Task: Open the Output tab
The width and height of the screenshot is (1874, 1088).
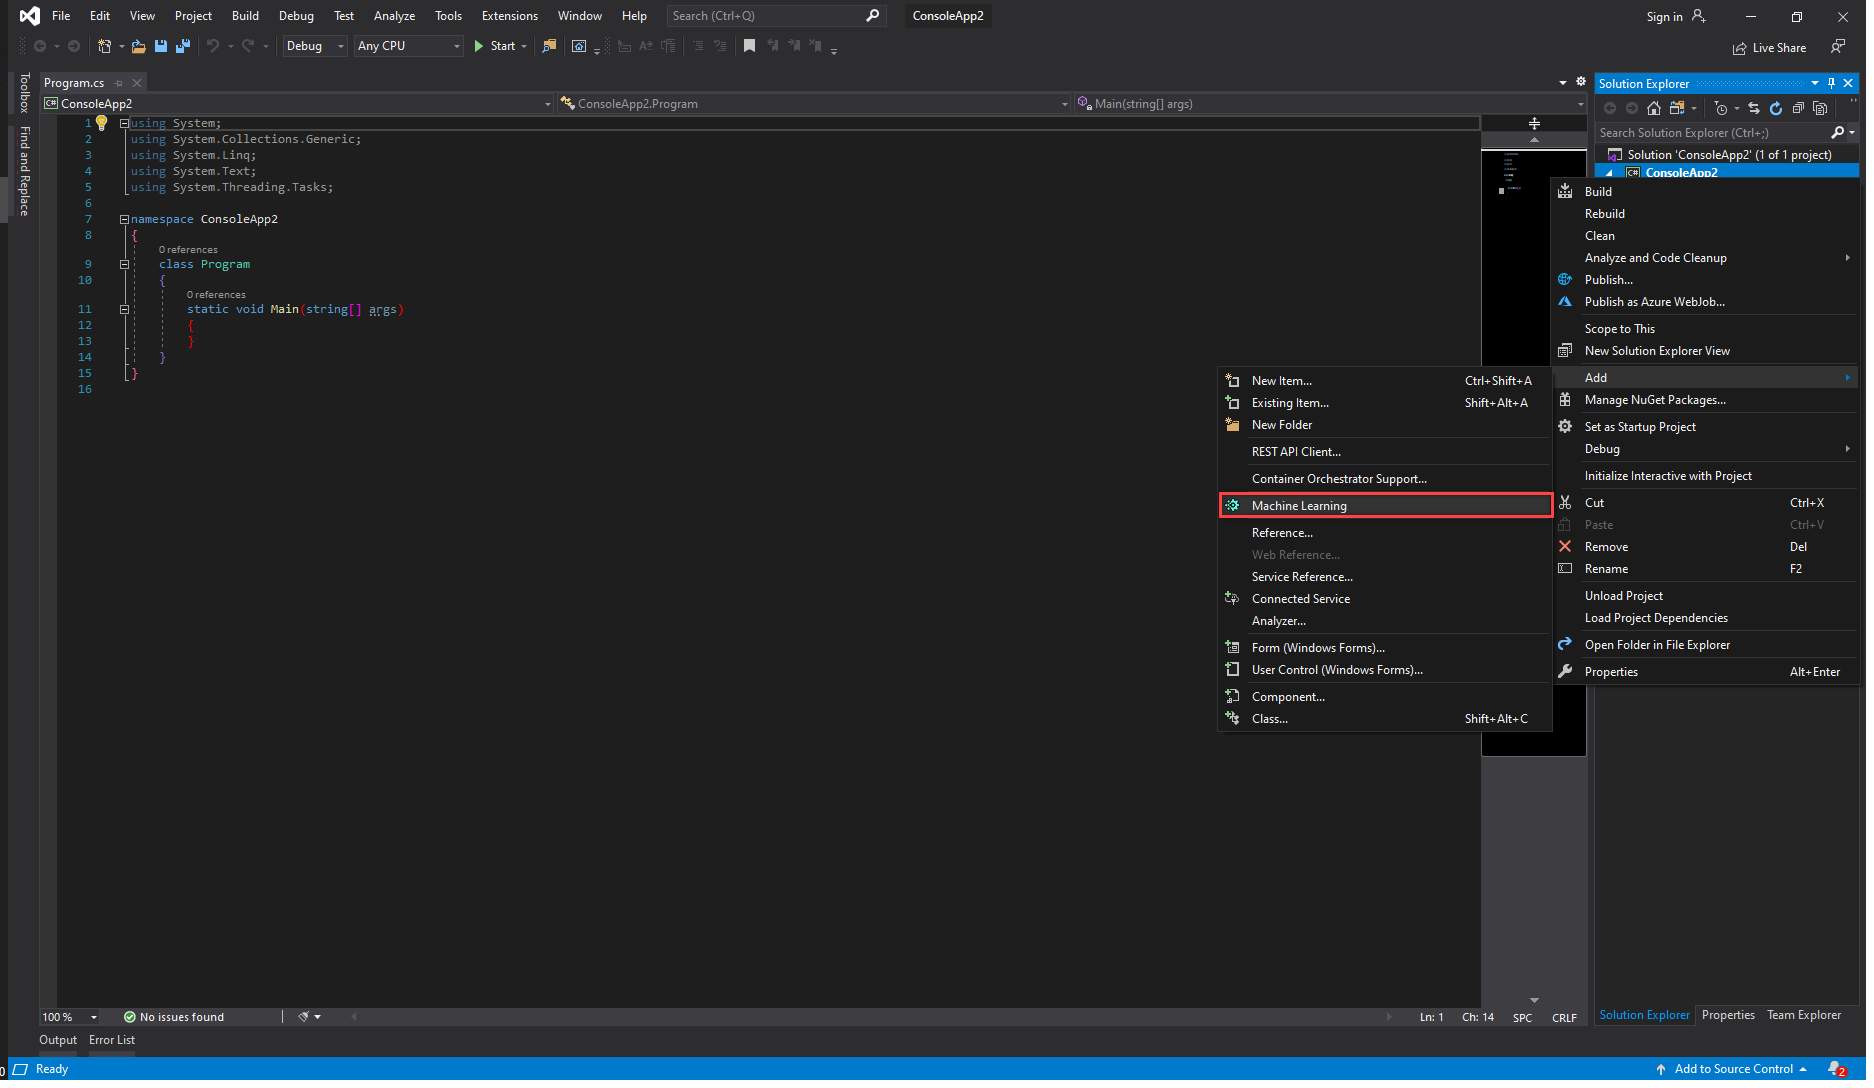Action: pyautogui.click(x=57, y=1040)
